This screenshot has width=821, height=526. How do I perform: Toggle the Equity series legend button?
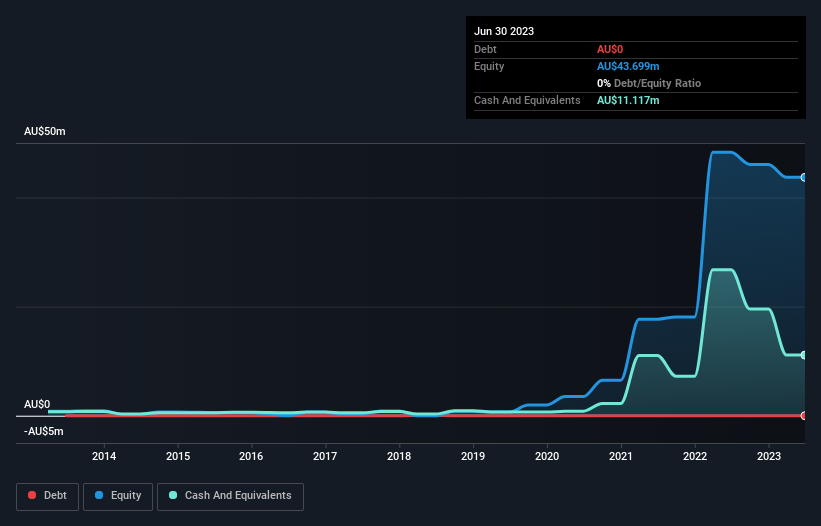click(118, 496)
